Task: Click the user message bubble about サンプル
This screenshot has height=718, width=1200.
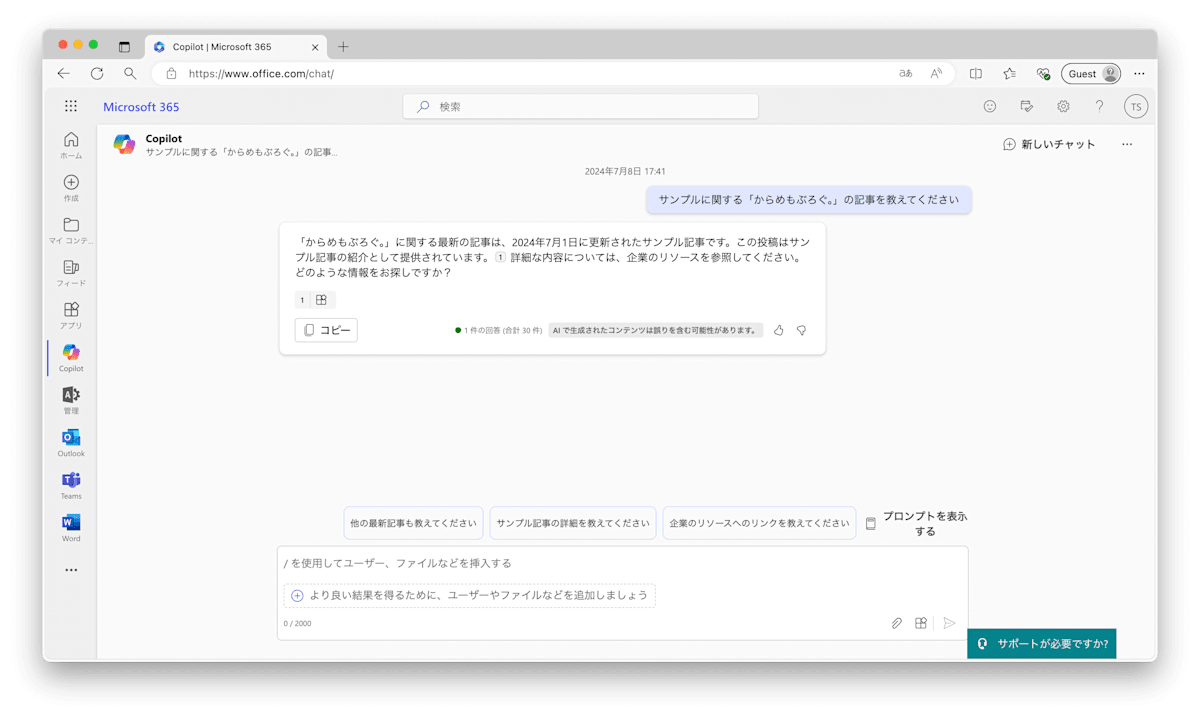Action: [x=809, y=200]
